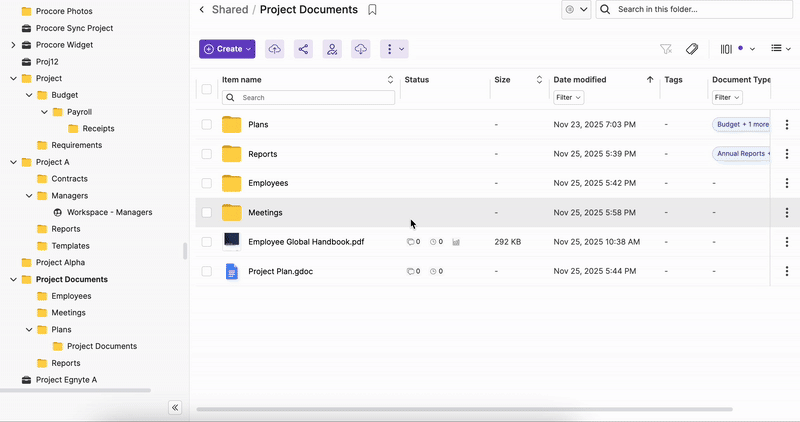Viewport: 800px width, 422px height.
Task: Open Project Plan.gdoc file name
Action: pos(281,271)
